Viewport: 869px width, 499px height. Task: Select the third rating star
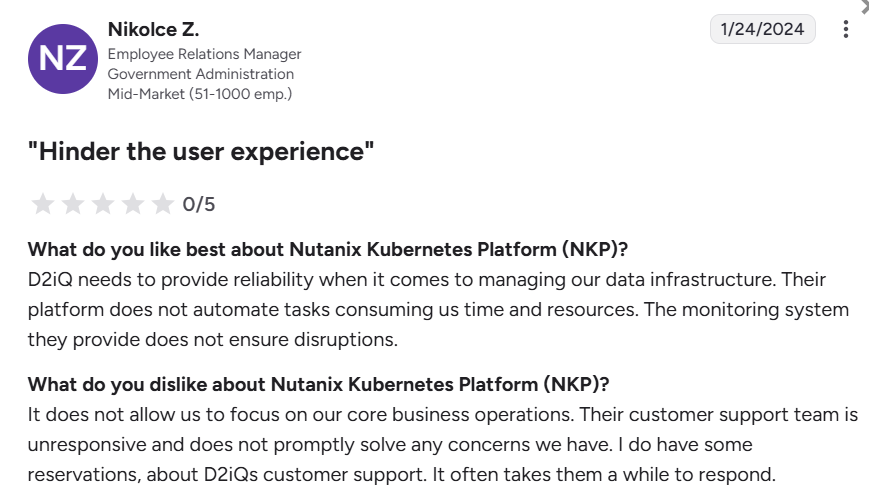103,204
